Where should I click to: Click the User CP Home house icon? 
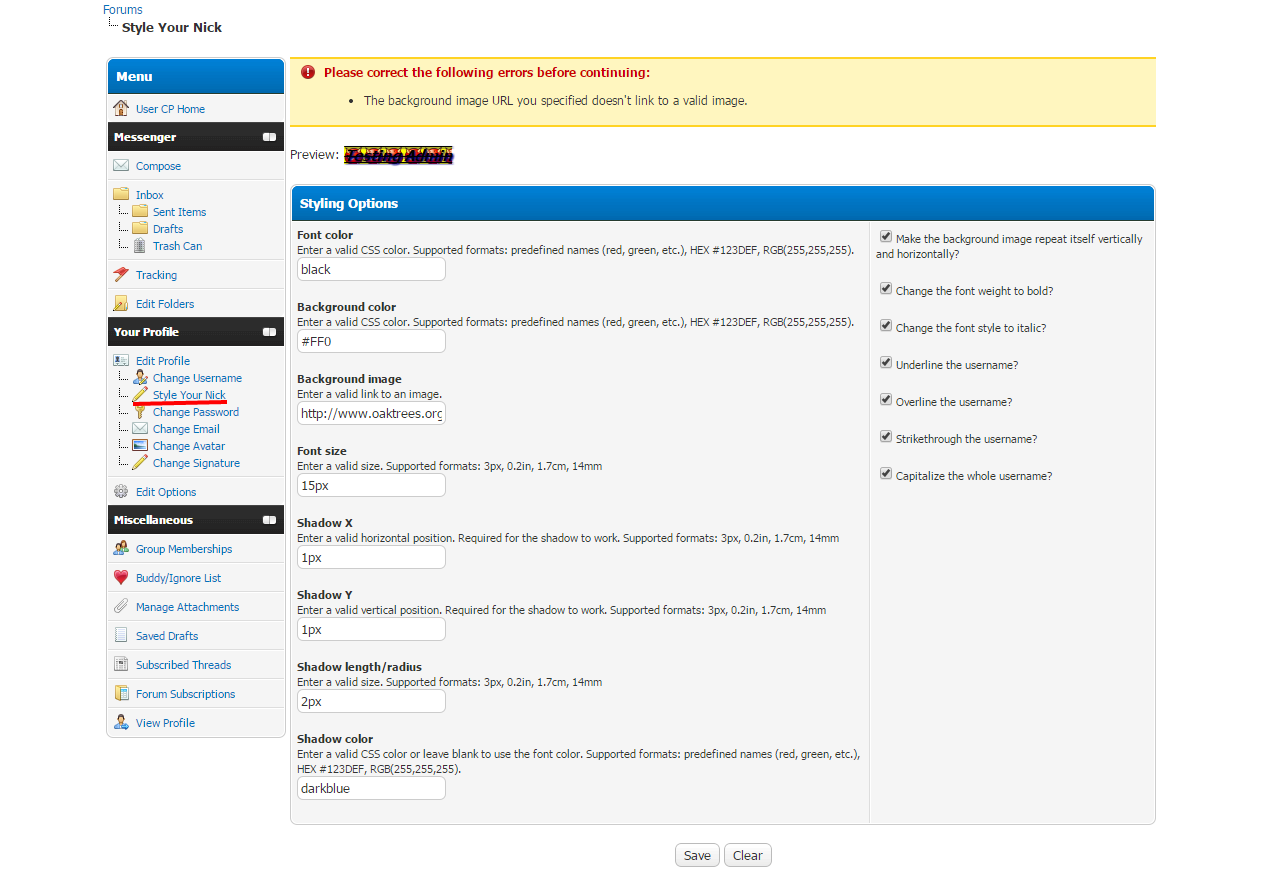[x=121, y=108]
